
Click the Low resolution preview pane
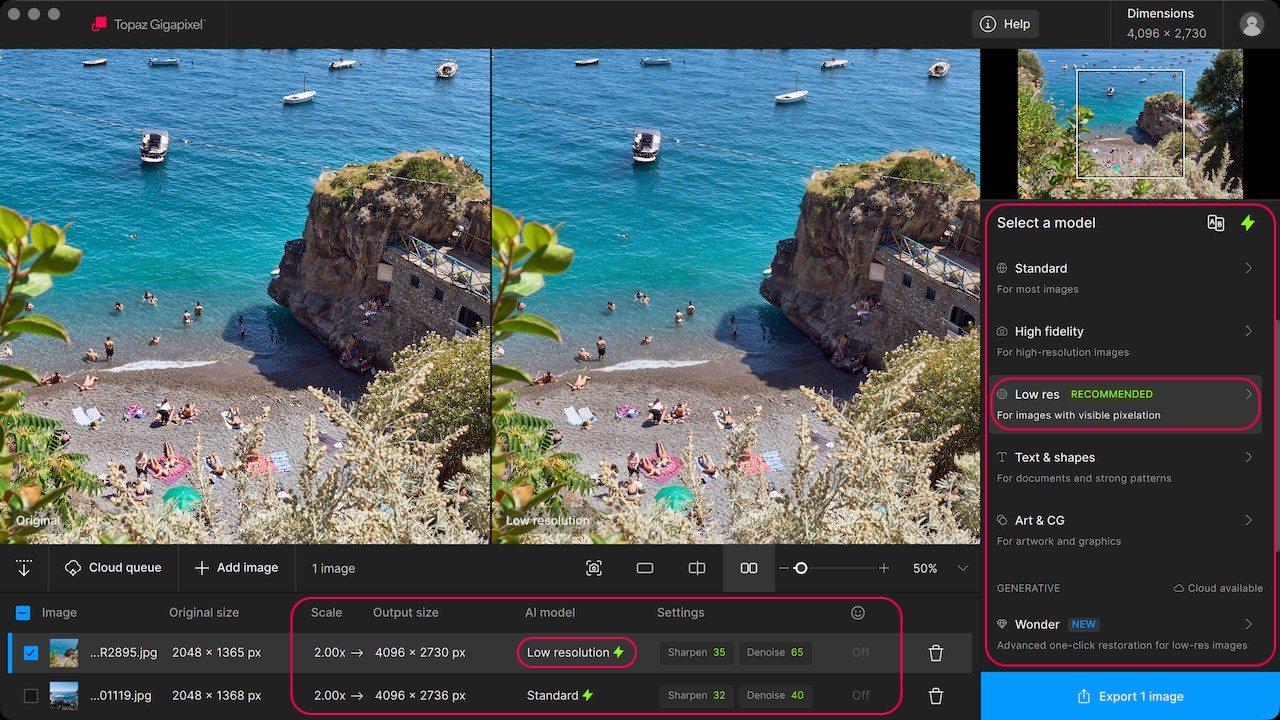click(736, 296)
